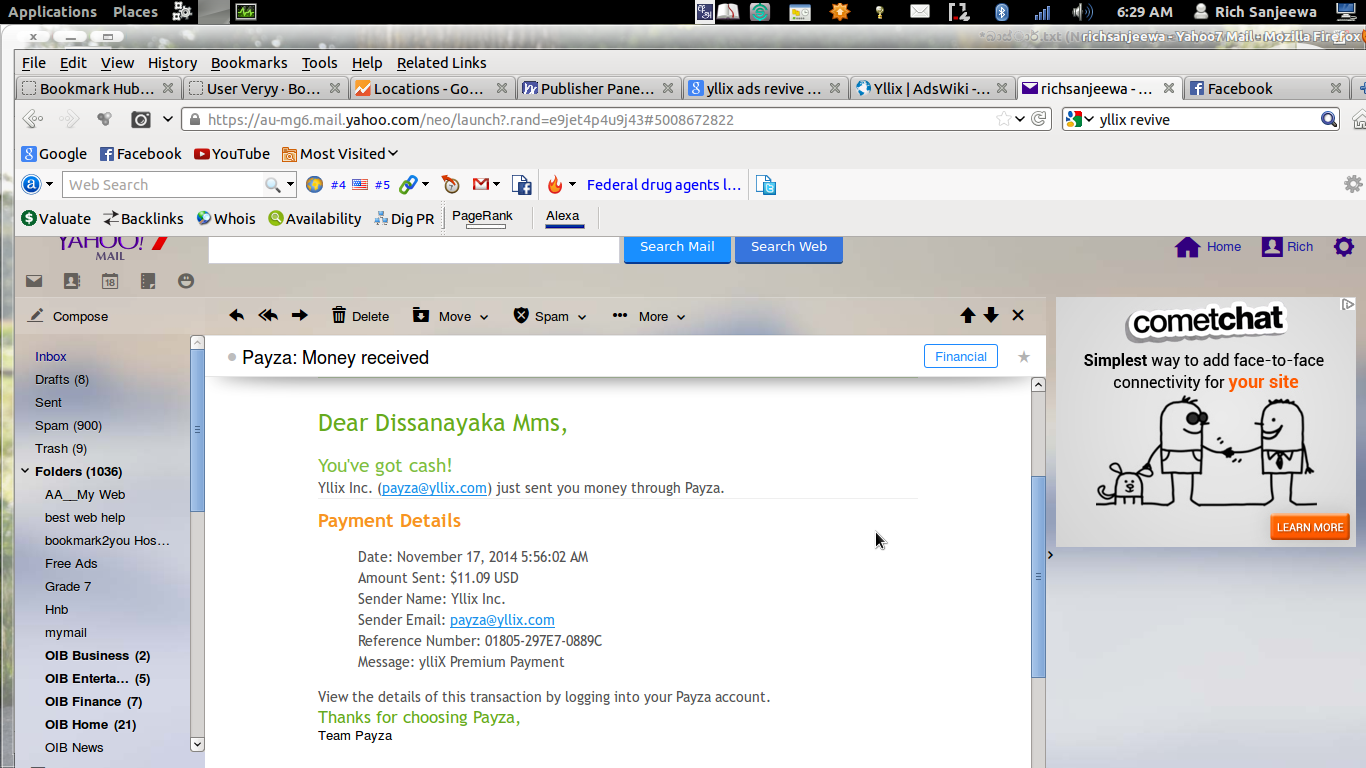
Task: Click the Dig PR toolbar button
Action: [404, 219]
